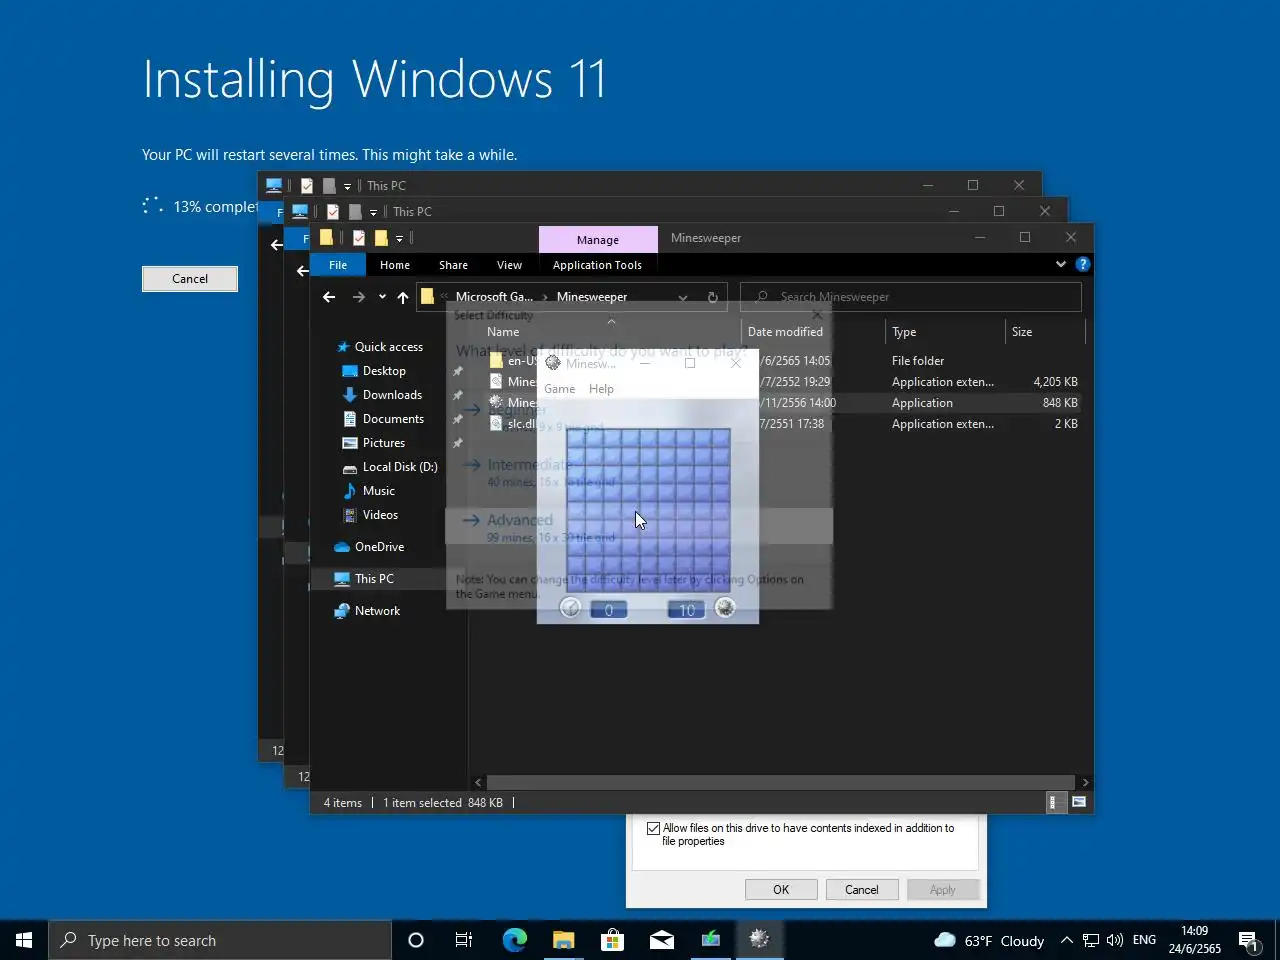Expand the address bar history dropdown
This screenshot has width=1280, height=960.
tap(683, 297)
